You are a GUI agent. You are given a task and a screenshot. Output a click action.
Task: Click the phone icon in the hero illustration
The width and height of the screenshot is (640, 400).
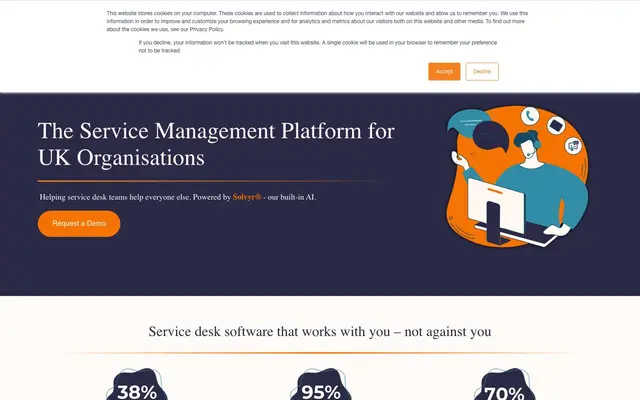tap(530, 116)
